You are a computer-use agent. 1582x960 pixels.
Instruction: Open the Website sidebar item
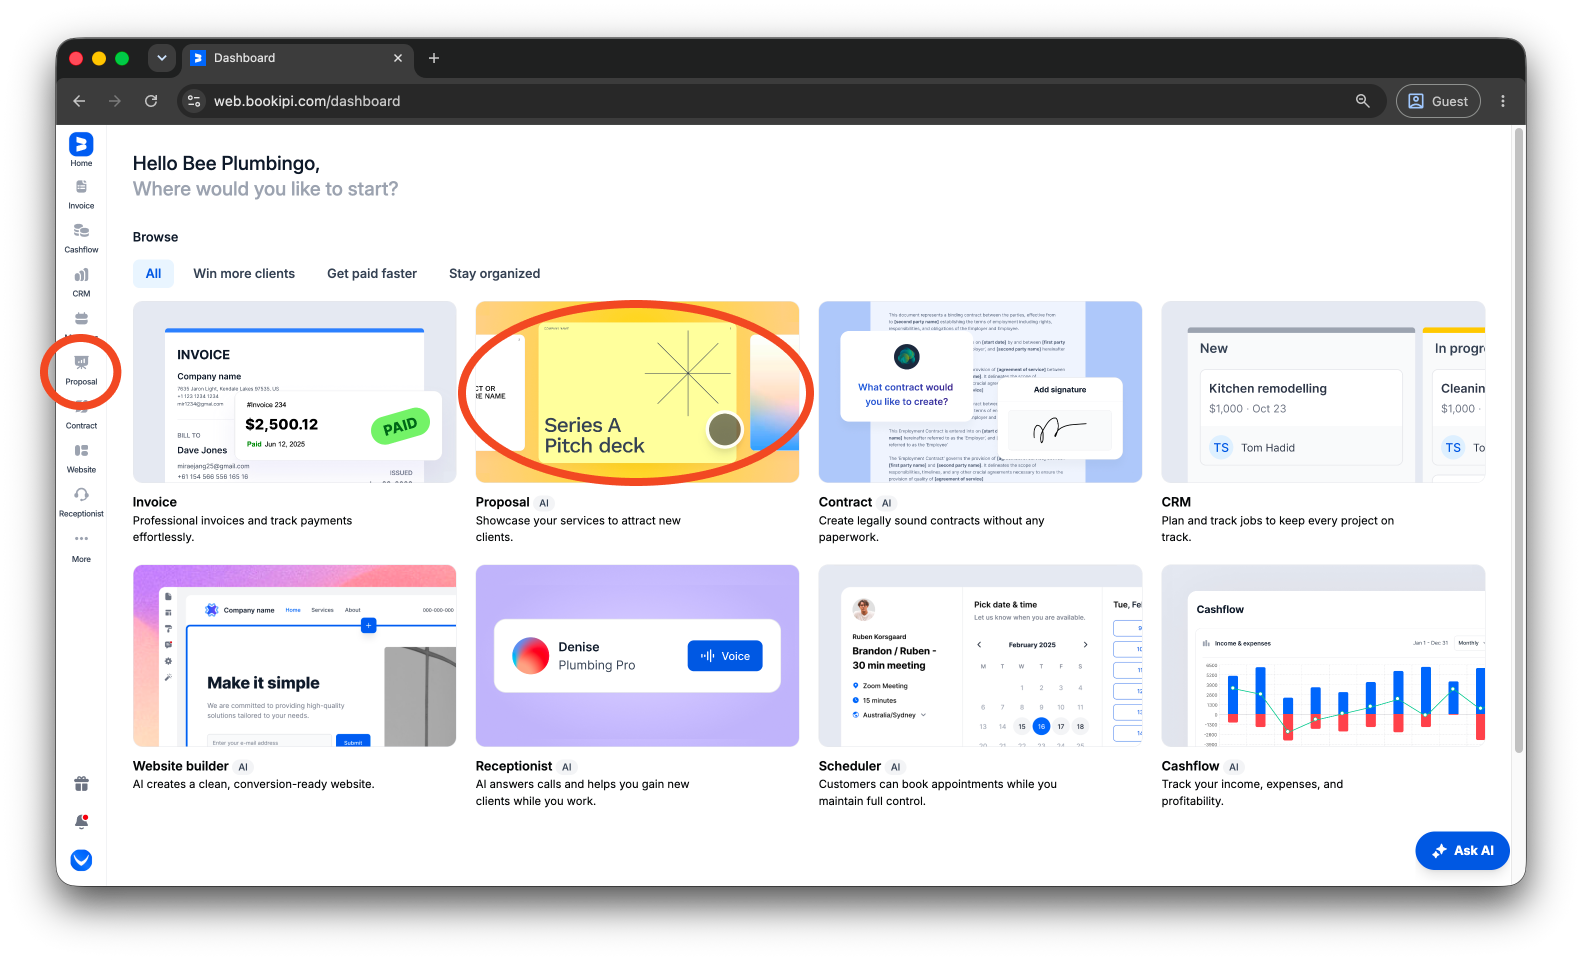[81, 458]
